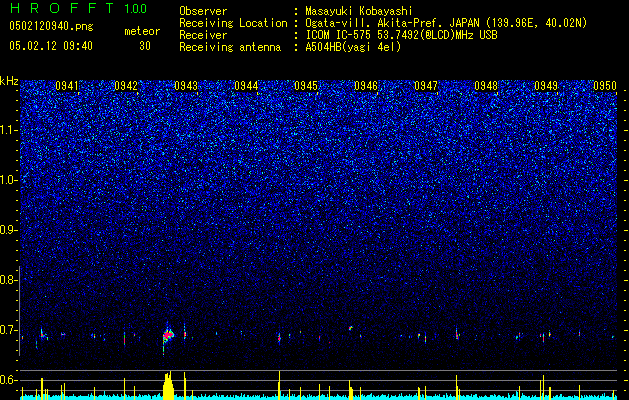Viewport: 629px width, 400px height.
Task: Click antenna A504HB(yagi 4el) text
Action: click(353, 47)
